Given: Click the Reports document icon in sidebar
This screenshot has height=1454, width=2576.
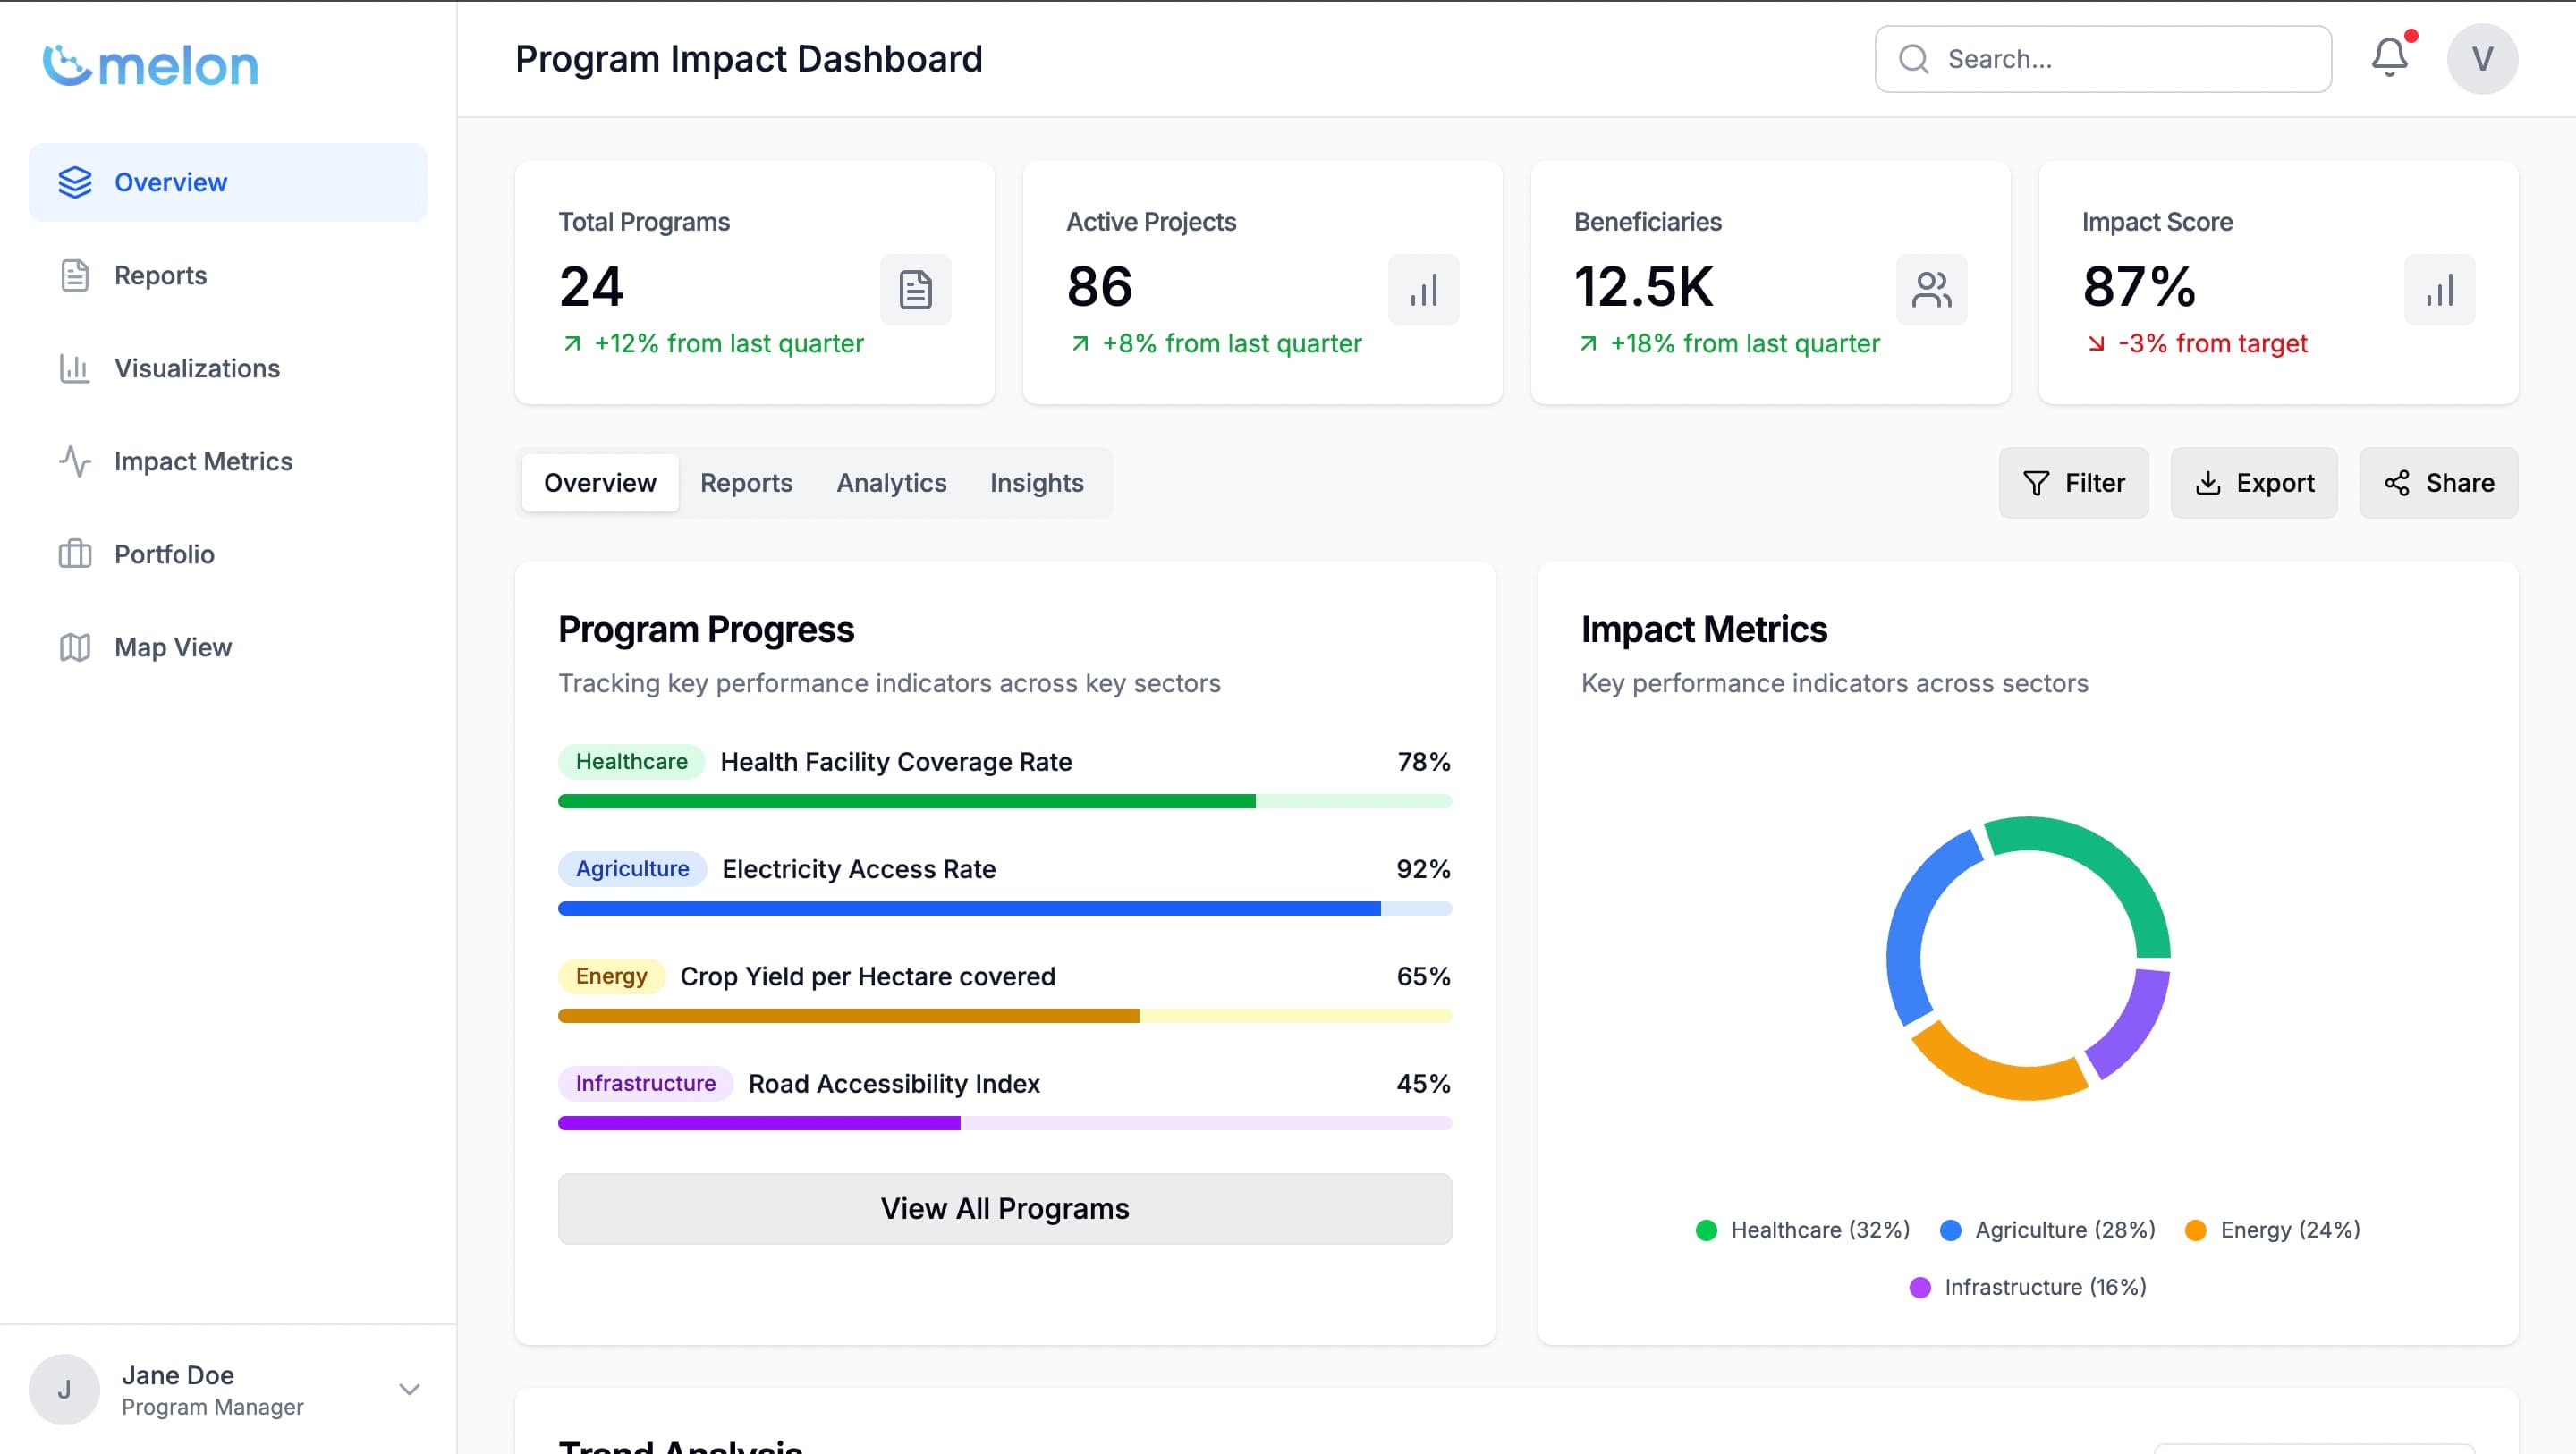Looking at the screenshot, I should click(x=75, y=275).
